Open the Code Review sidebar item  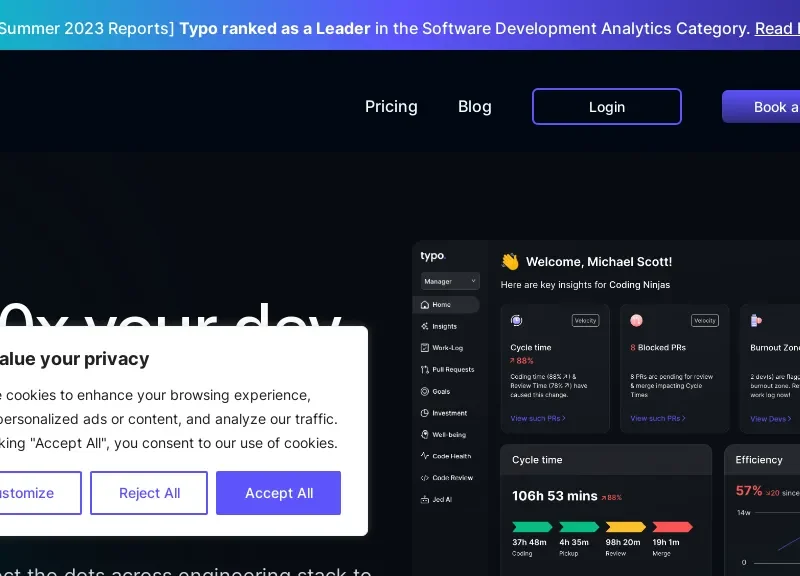coord(451,478)
